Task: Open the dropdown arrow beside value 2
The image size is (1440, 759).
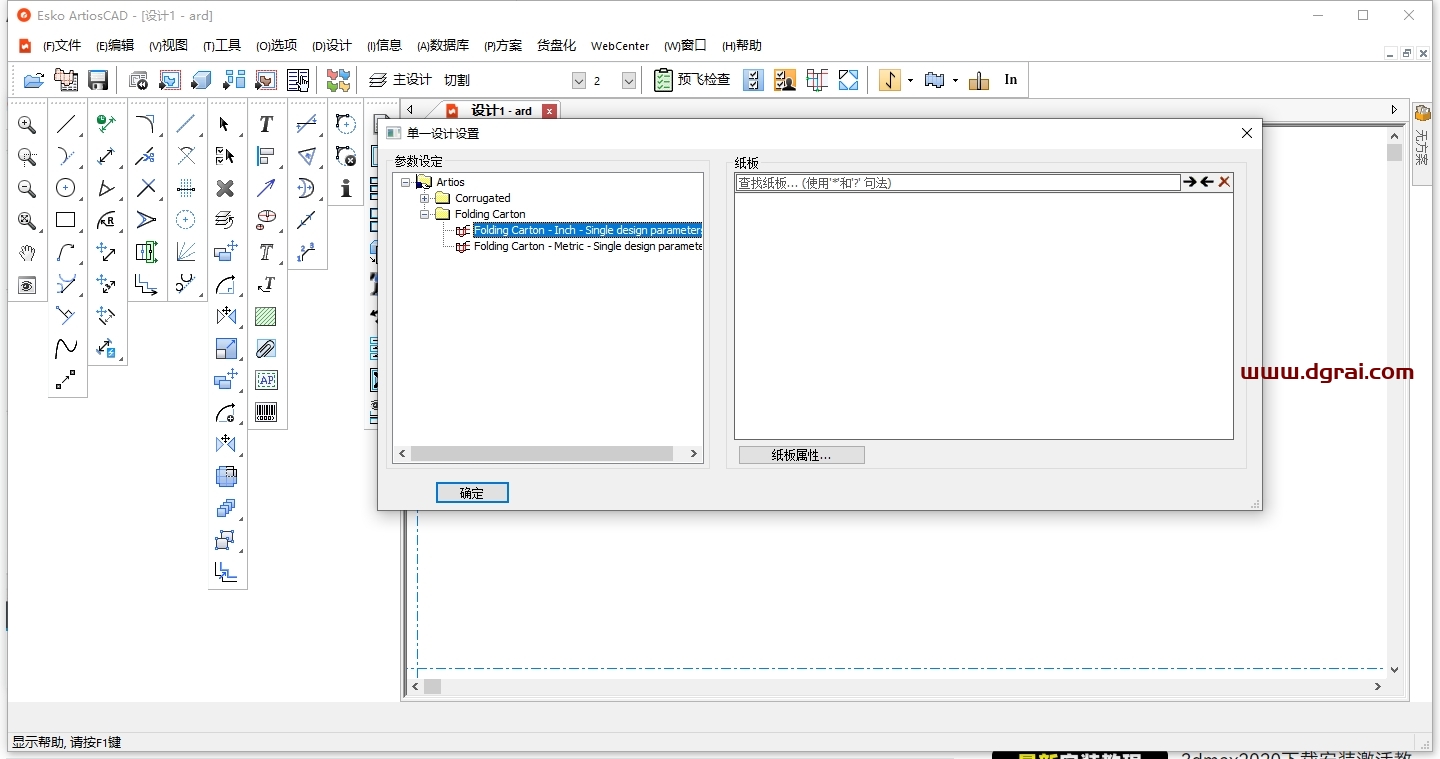Action: click(x=629, y=81)
